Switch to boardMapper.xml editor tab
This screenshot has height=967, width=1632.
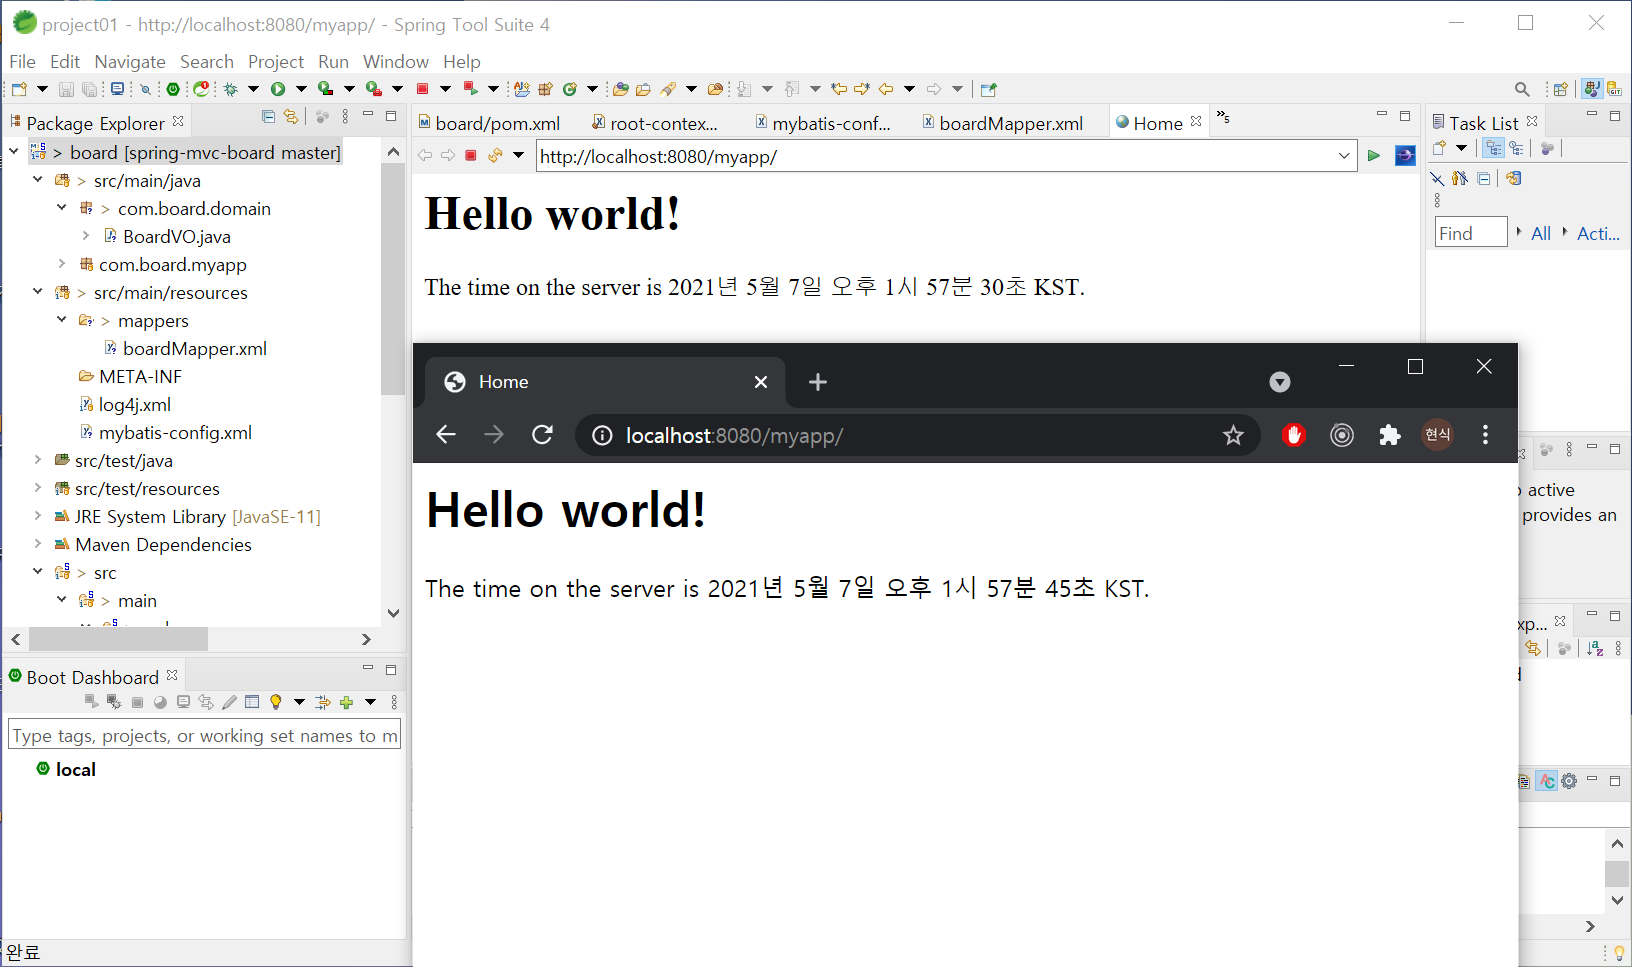click(x=1003, y=123)
